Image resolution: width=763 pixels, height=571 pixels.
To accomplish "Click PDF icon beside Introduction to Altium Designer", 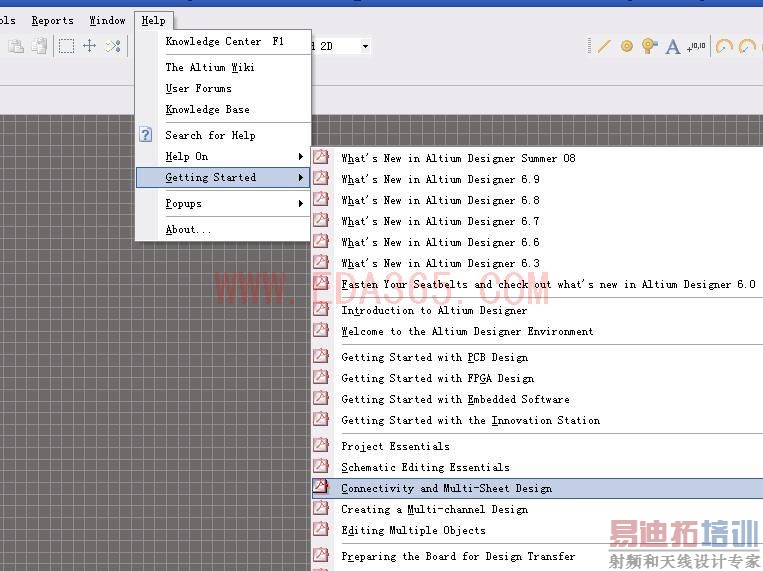I will point(321,309).
